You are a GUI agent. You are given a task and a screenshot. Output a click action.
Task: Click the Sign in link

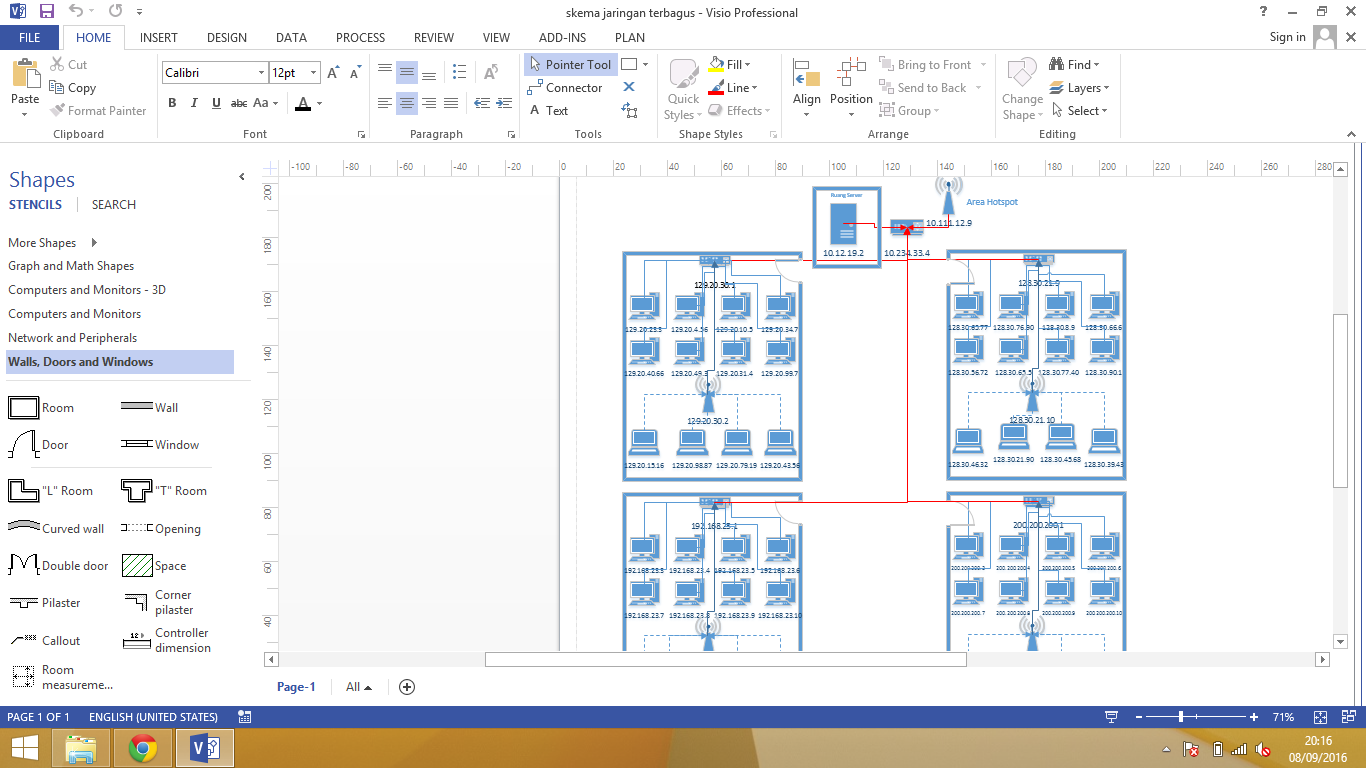coord(1288,37)
